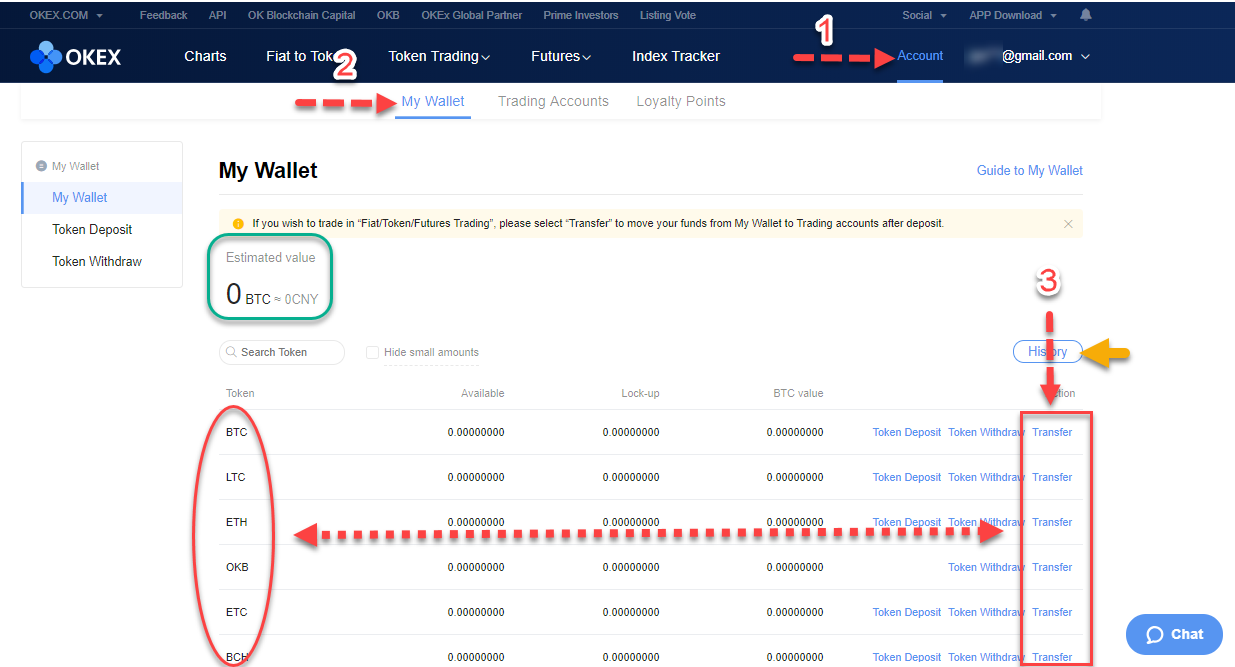The width and height of the screenshot is (1235, 667).
Task: Open the Guide to My Wallet link
Action: coord(1030,170)
